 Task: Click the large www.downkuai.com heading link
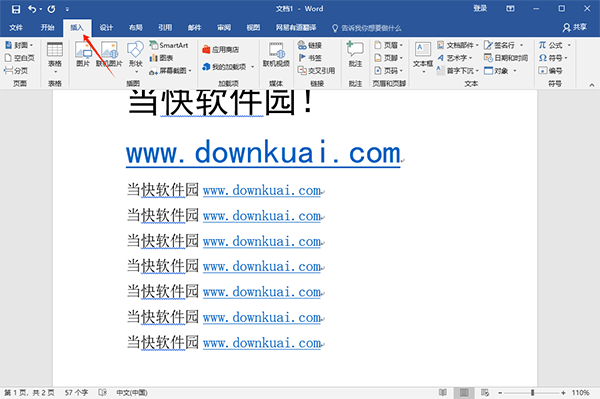click(x=263, y=153)
